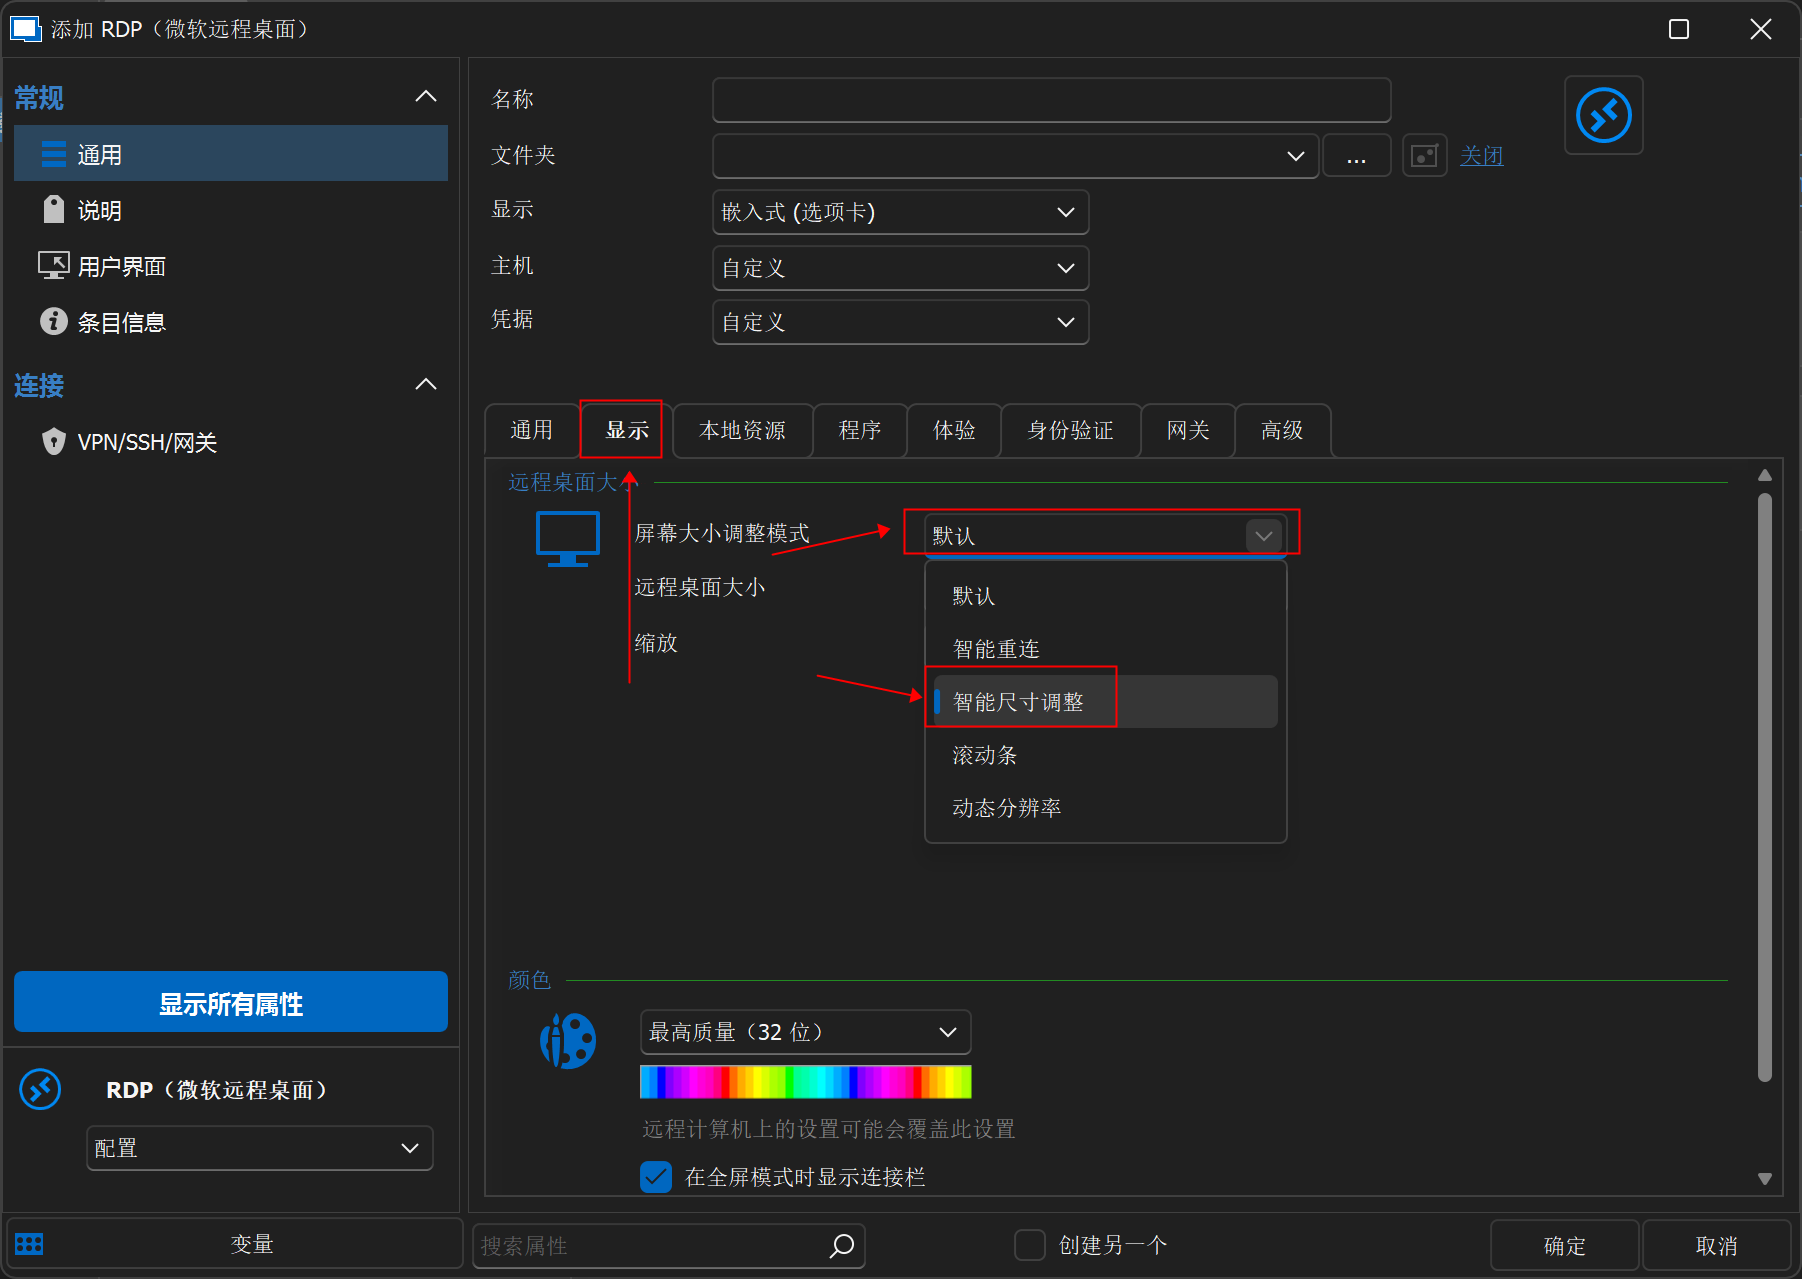
Task: Collapse the 连接 section
Action: point(426,385)
